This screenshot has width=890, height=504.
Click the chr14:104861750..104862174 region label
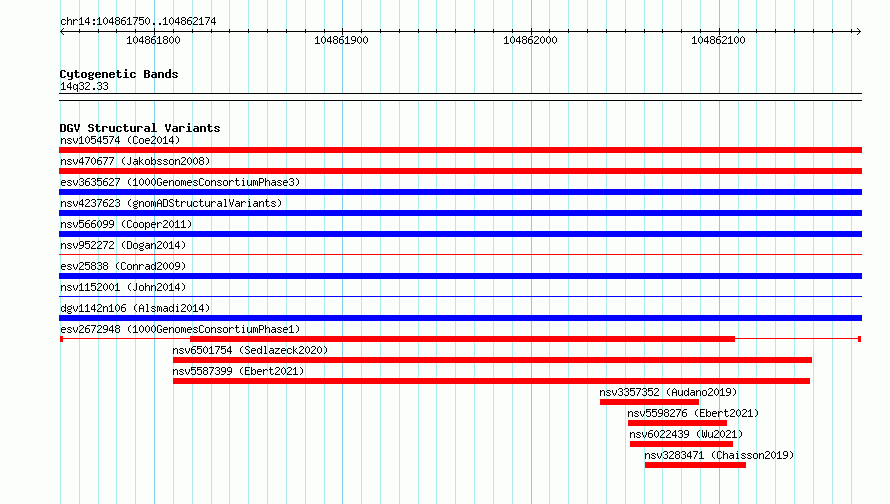(138, 21)
